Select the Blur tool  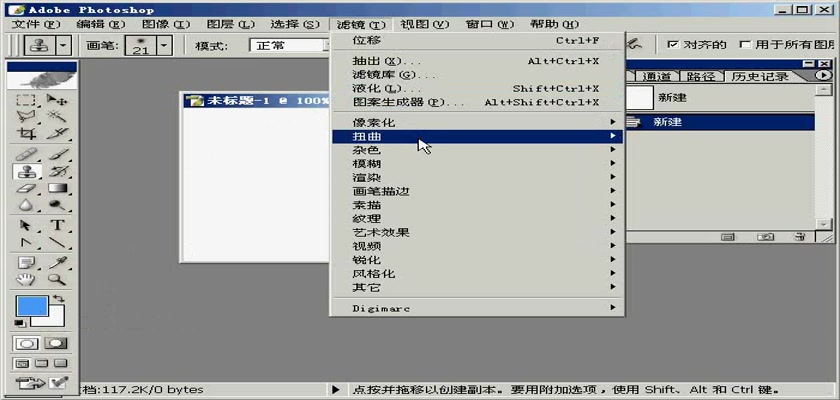click(x=25, y=205)
